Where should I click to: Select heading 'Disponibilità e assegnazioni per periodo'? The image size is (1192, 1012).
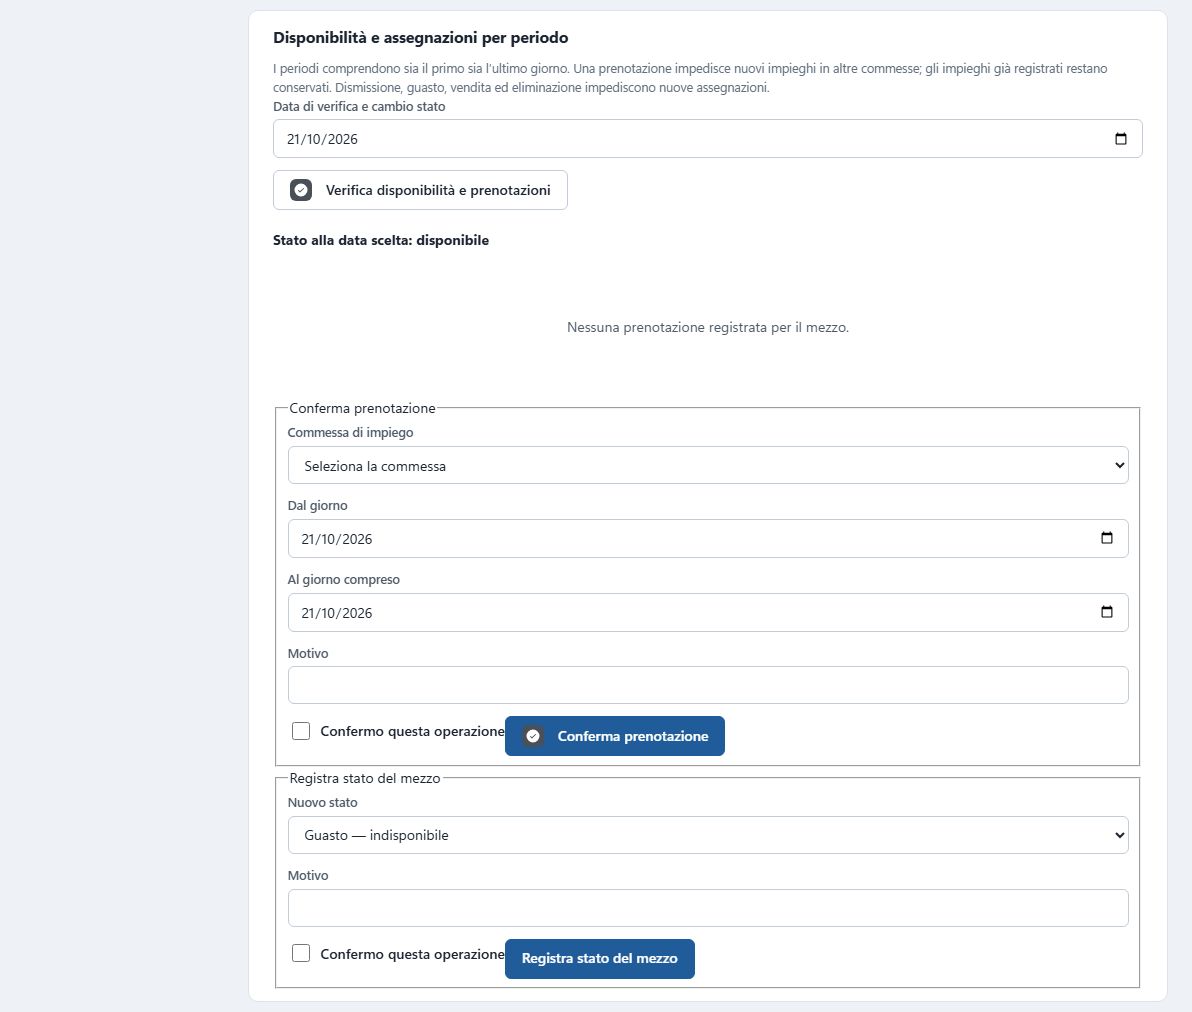click(x=420, y=37)
